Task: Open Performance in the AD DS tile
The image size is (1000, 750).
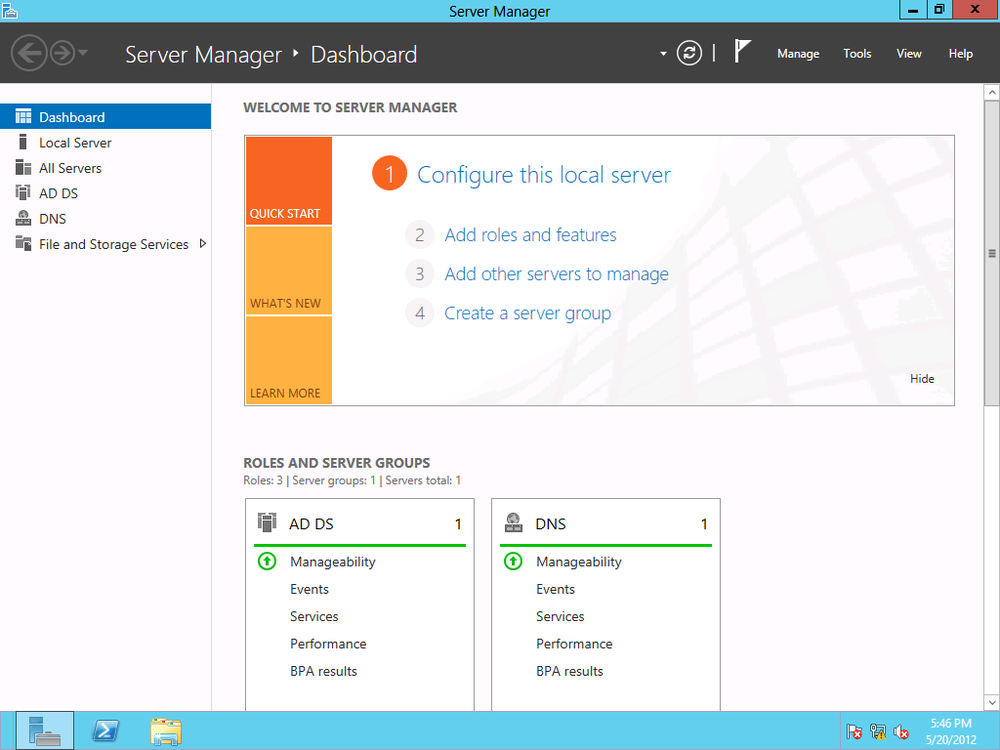Action: (328, 644)
